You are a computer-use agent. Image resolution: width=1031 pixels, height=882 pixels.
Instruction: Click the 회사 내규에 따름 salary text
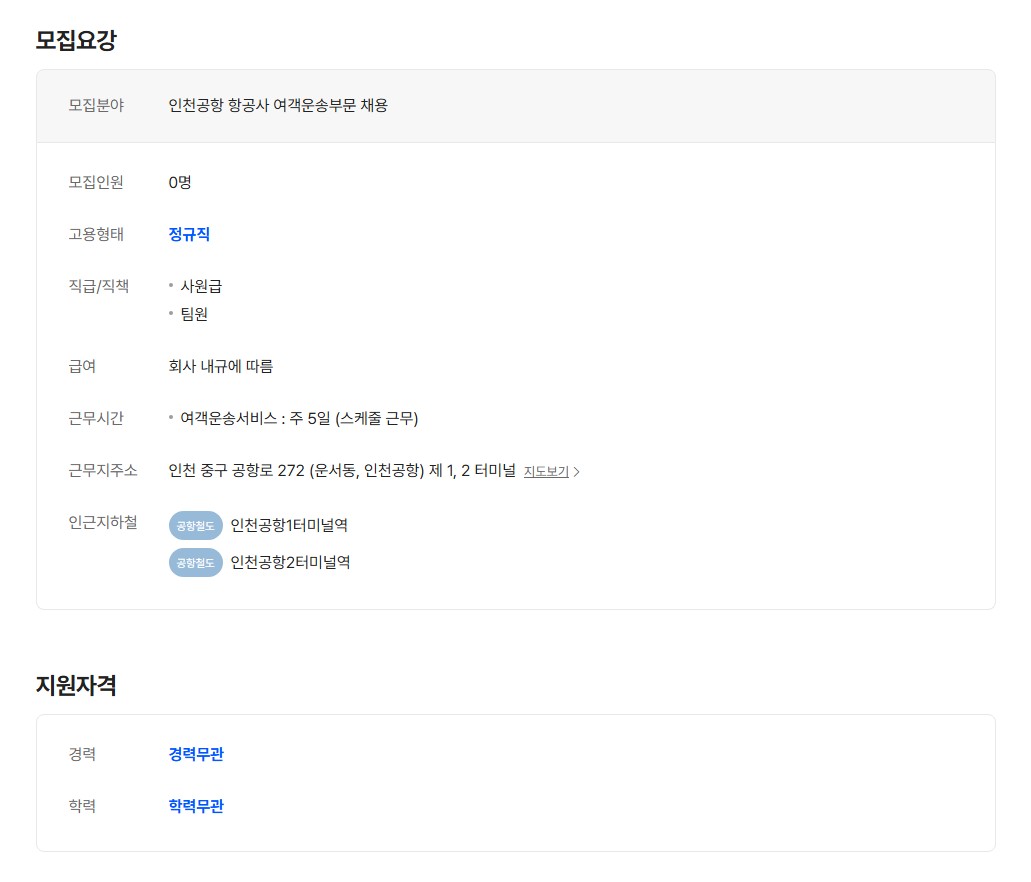221,366
